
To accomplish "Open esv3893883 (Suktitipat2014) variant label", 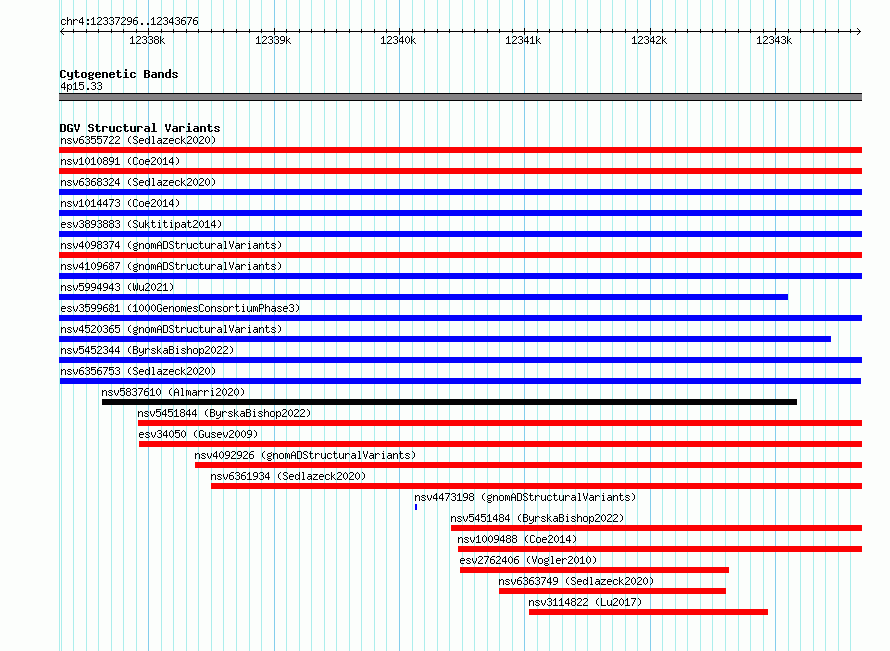I will coord(141,224).
